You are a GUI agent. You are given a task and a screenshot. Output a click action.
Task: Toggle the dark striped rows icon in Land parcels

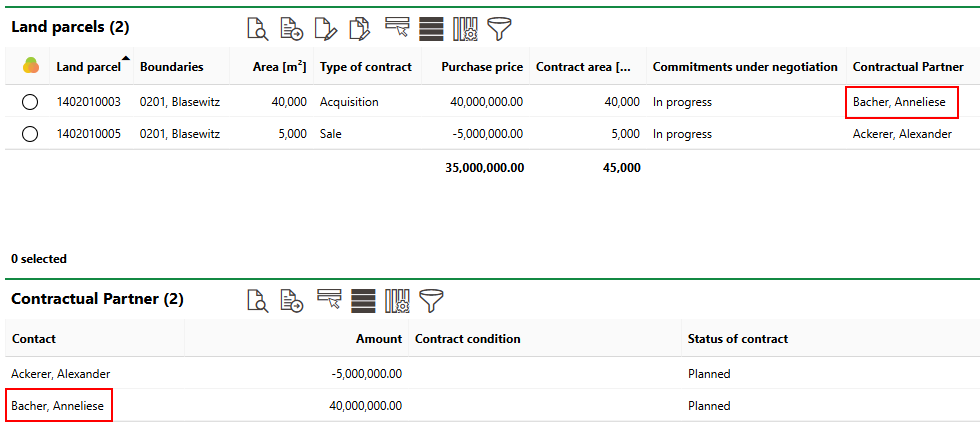pos(431,29)
